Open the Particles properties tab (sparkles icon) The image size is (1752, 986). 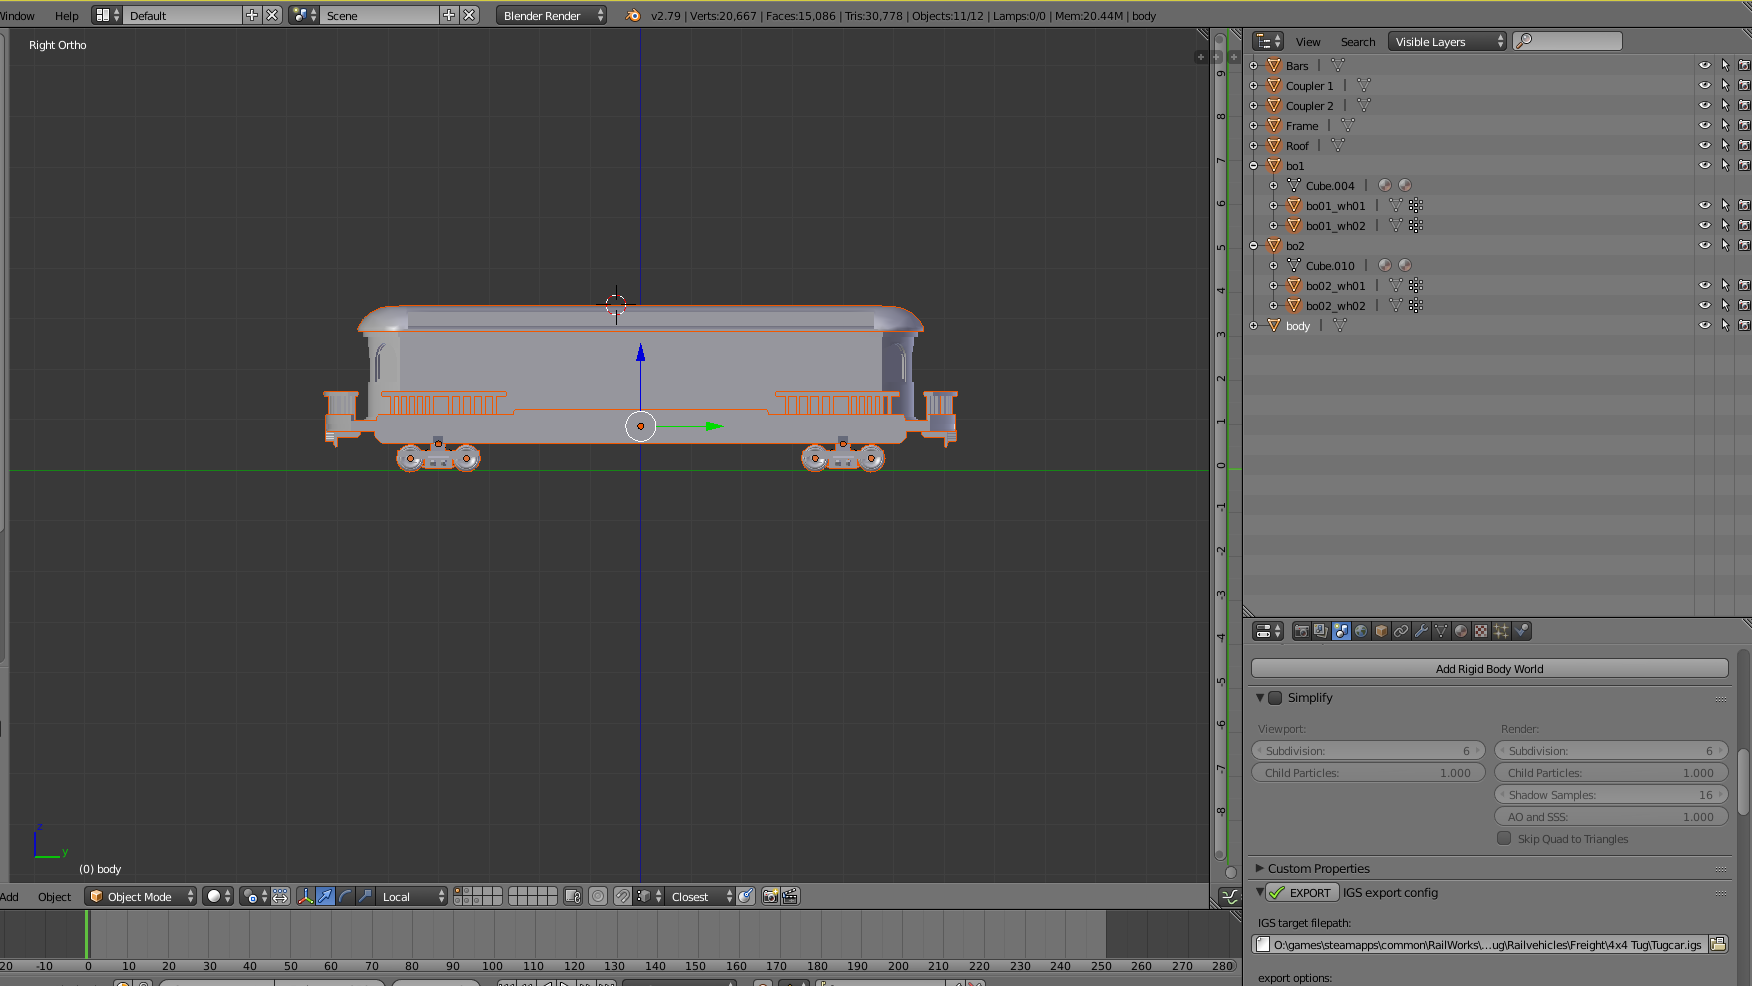1501,631
